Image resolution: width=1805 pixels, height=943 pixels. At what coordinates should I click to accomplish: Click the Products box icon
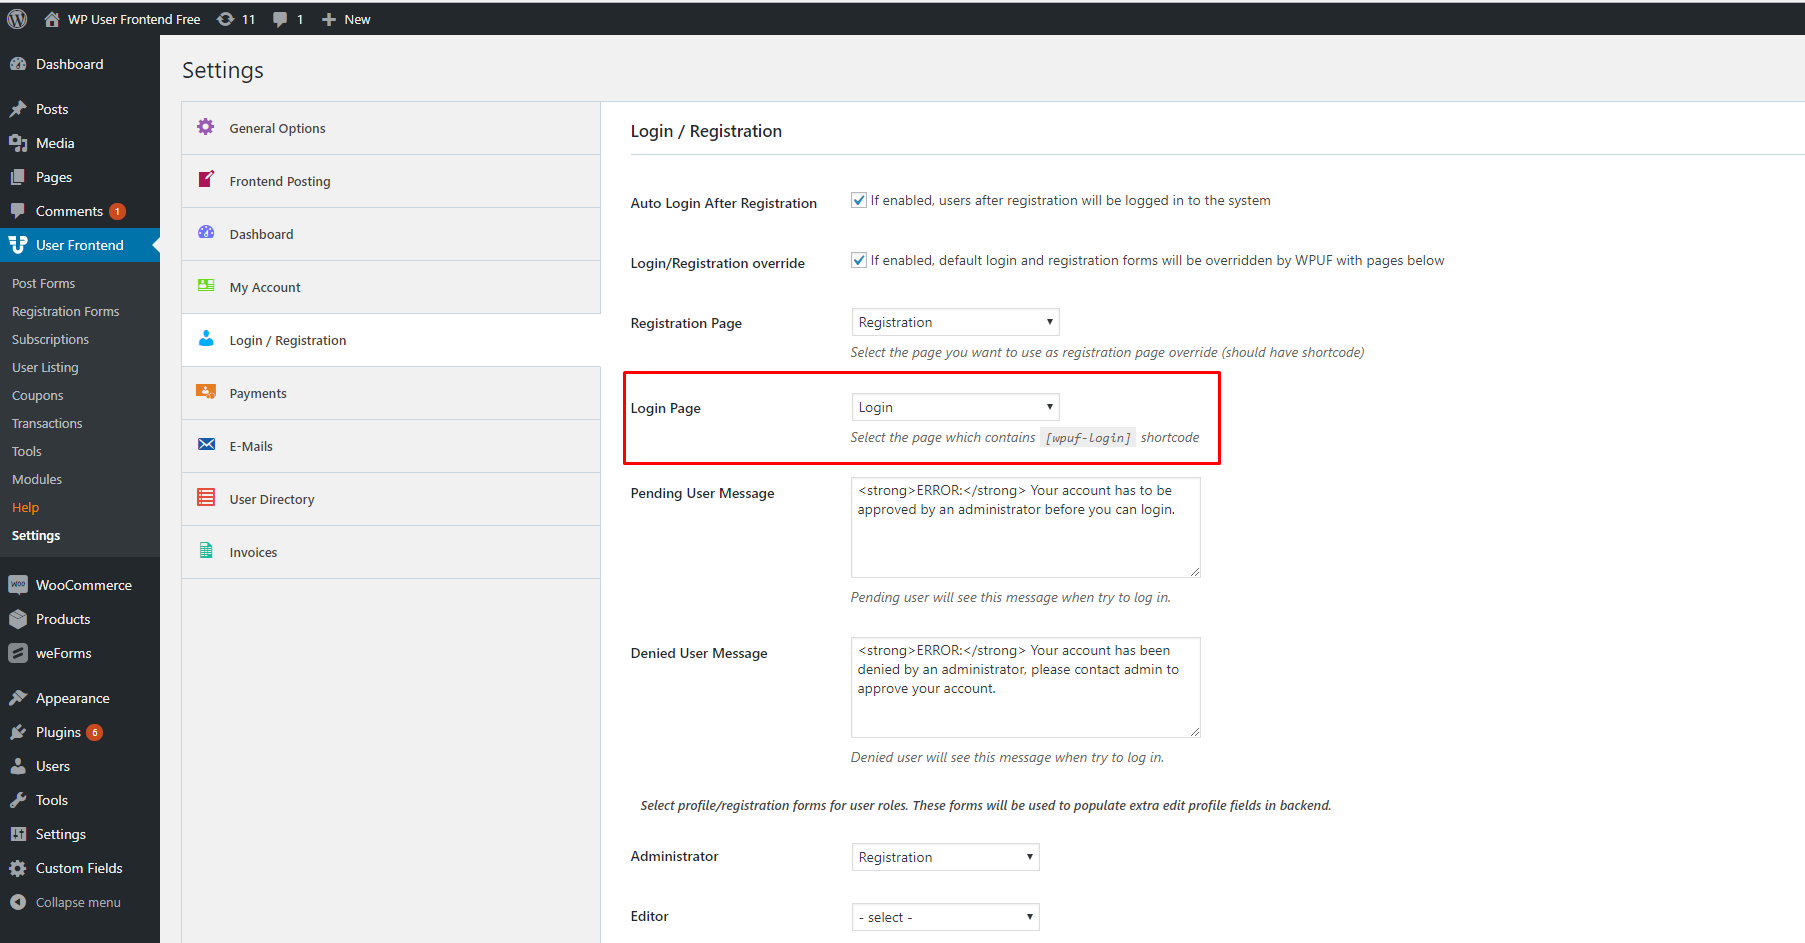pos(18,619)
